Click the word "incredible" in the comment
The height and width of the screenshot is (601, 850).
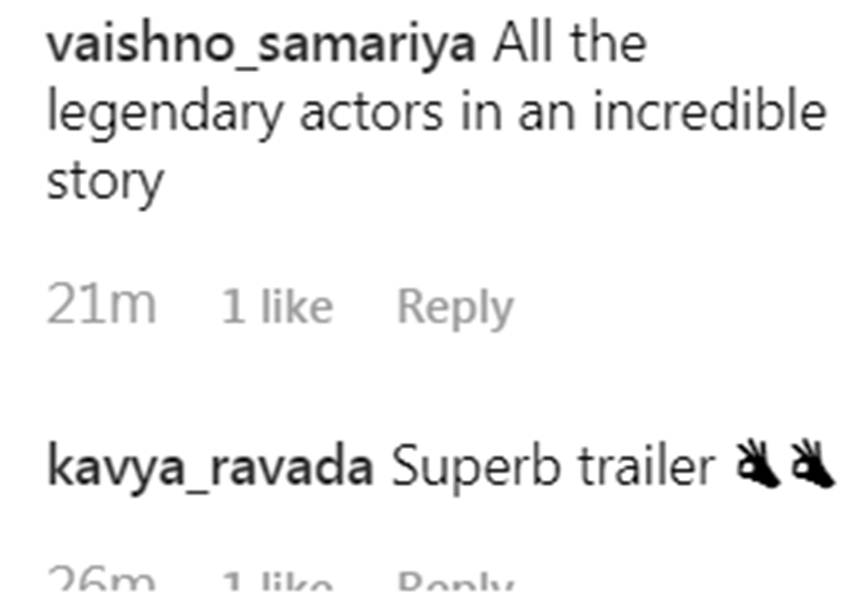click(x=710, y=113)
